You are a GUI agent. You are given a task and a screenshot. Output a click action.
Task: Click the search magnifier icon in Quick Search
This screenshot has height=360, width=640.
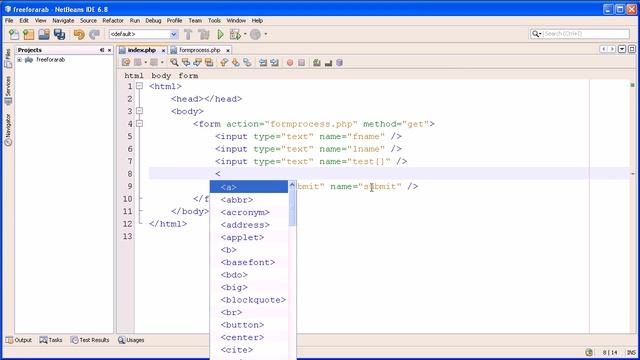tap(536, 34)
